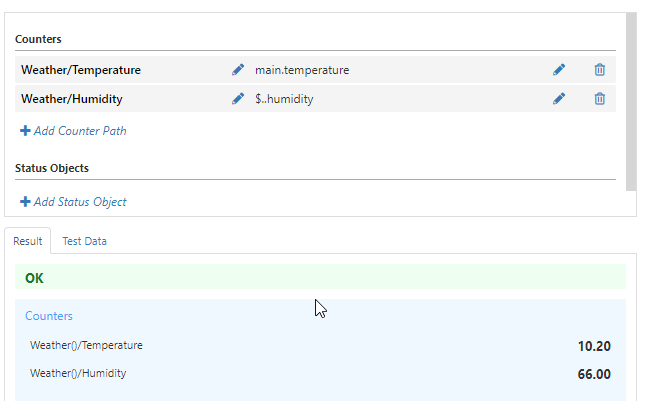Viewport: 647px width, 401px height.
Task: Click the vertical scrollbar of the settings panel
Action: [631, 101]
